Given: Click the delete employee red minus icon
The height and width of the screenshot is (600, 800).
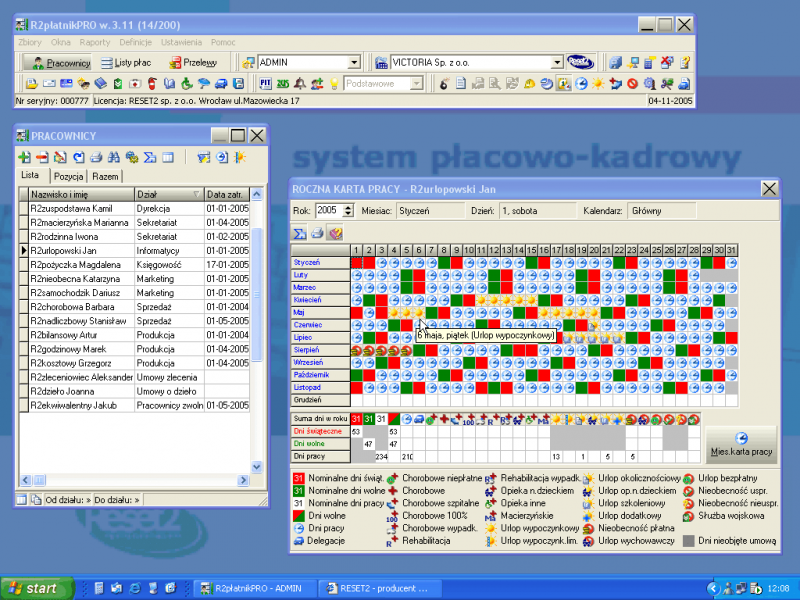Looking at the screenshot, I should [42, 157].
